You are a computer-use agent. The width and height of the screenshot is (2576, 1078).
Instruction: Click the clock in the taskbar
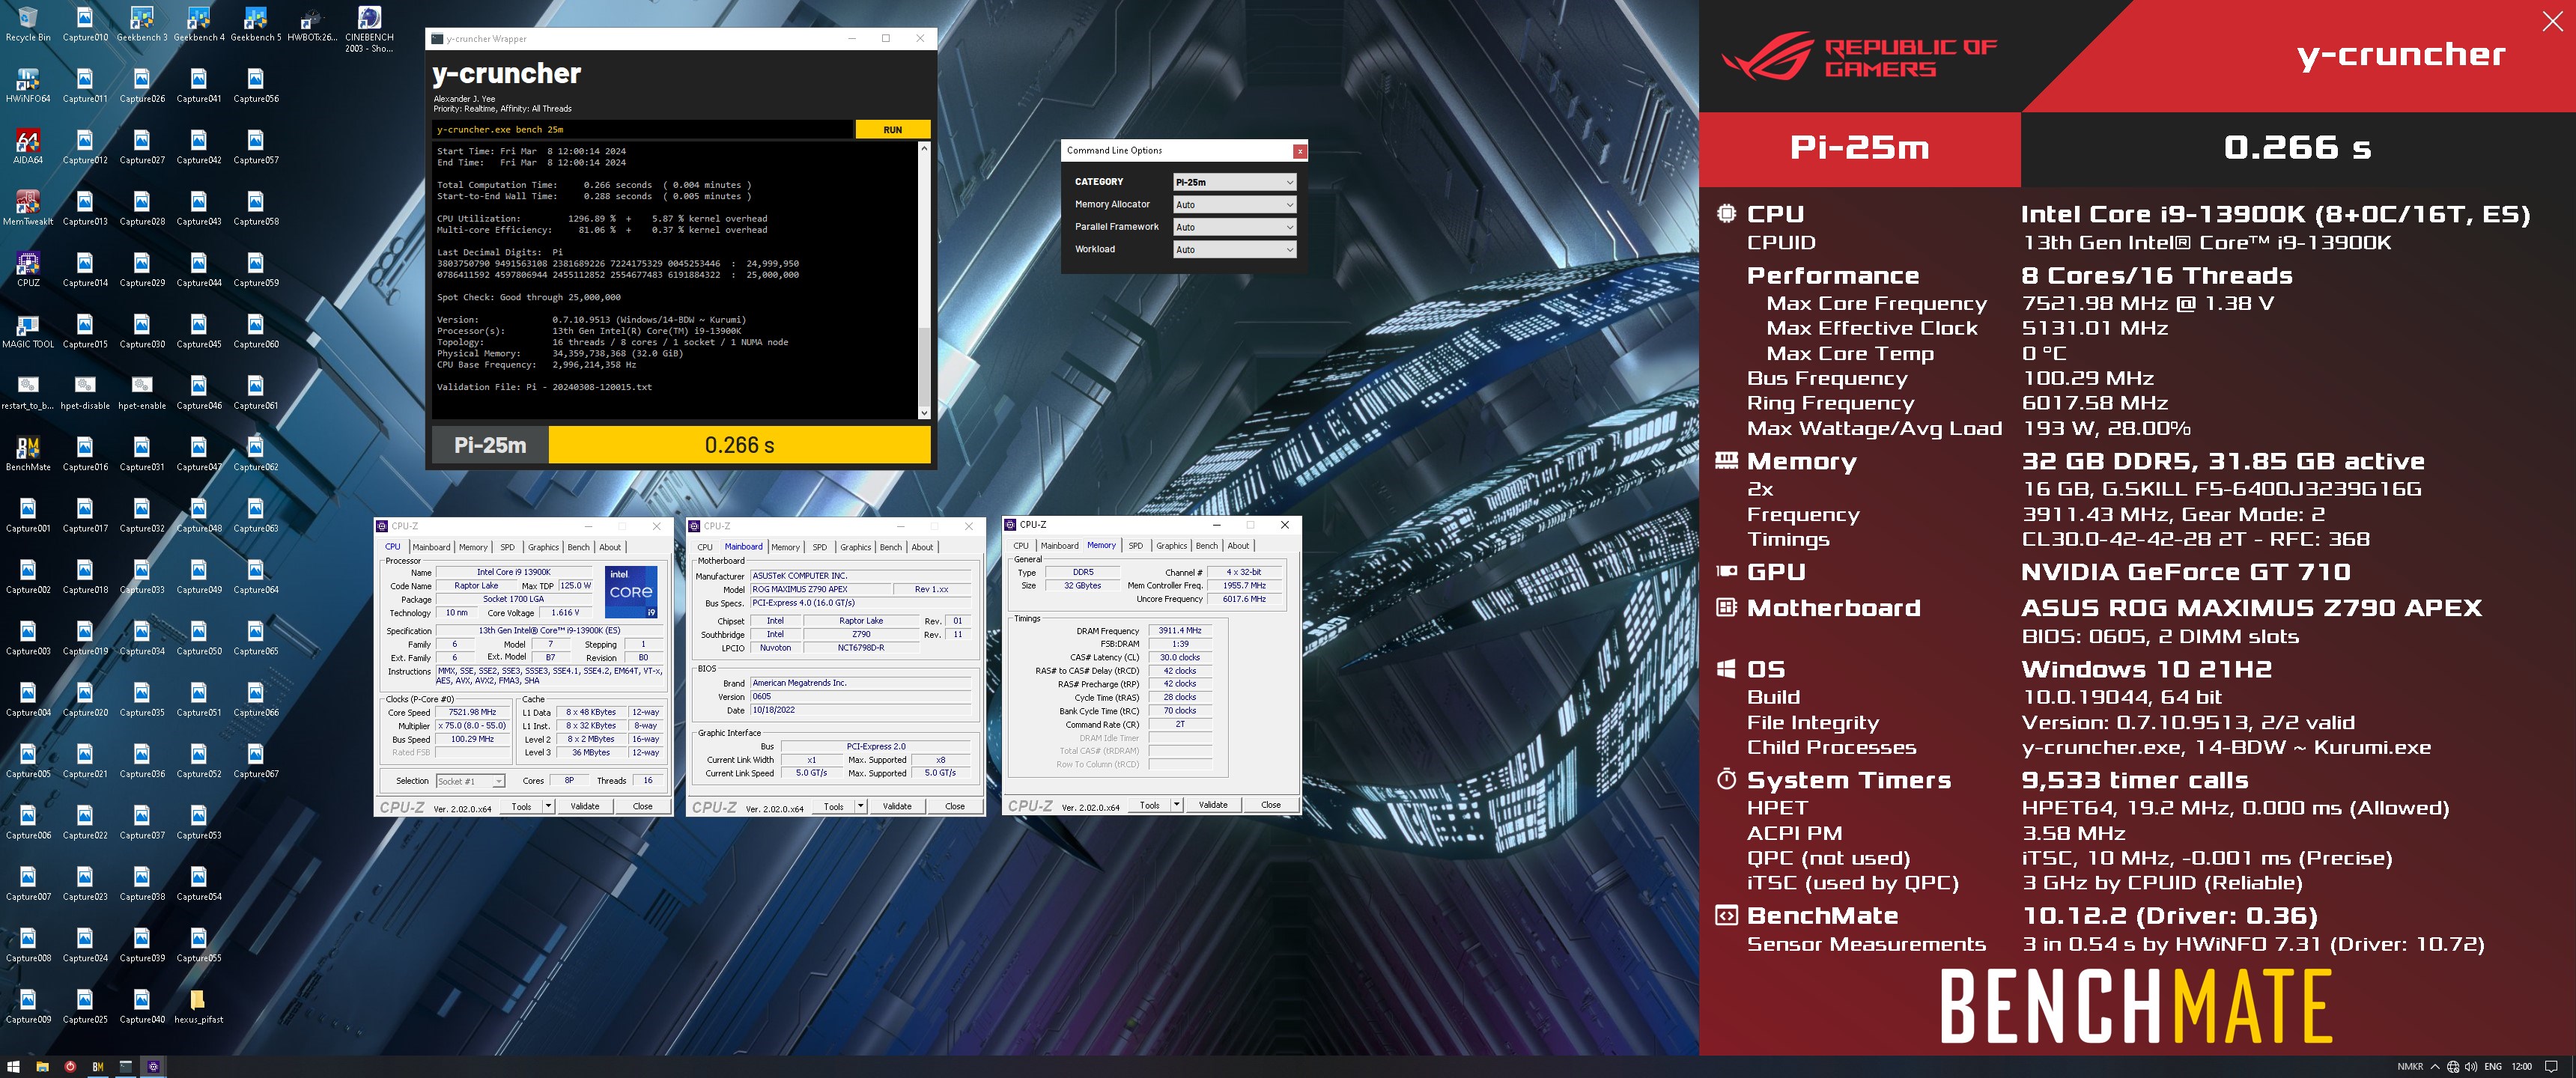[x=2521, y=1066]
